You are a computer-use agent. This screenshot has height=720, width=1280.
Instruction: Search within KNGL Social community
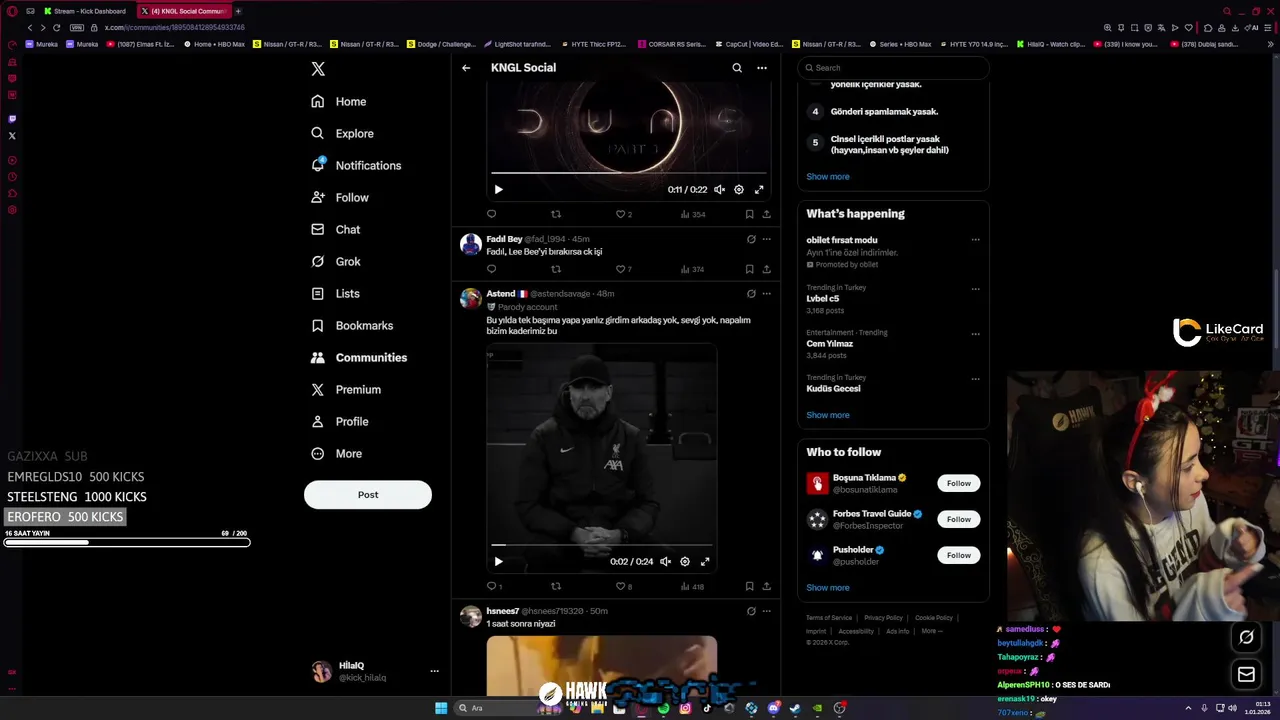click(x=737, y=68)
